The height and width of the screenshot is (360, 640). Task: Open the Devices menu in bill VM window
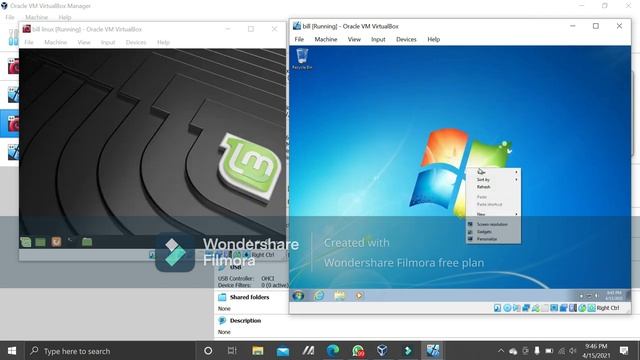pyautogui.click(x=406, y=39)
